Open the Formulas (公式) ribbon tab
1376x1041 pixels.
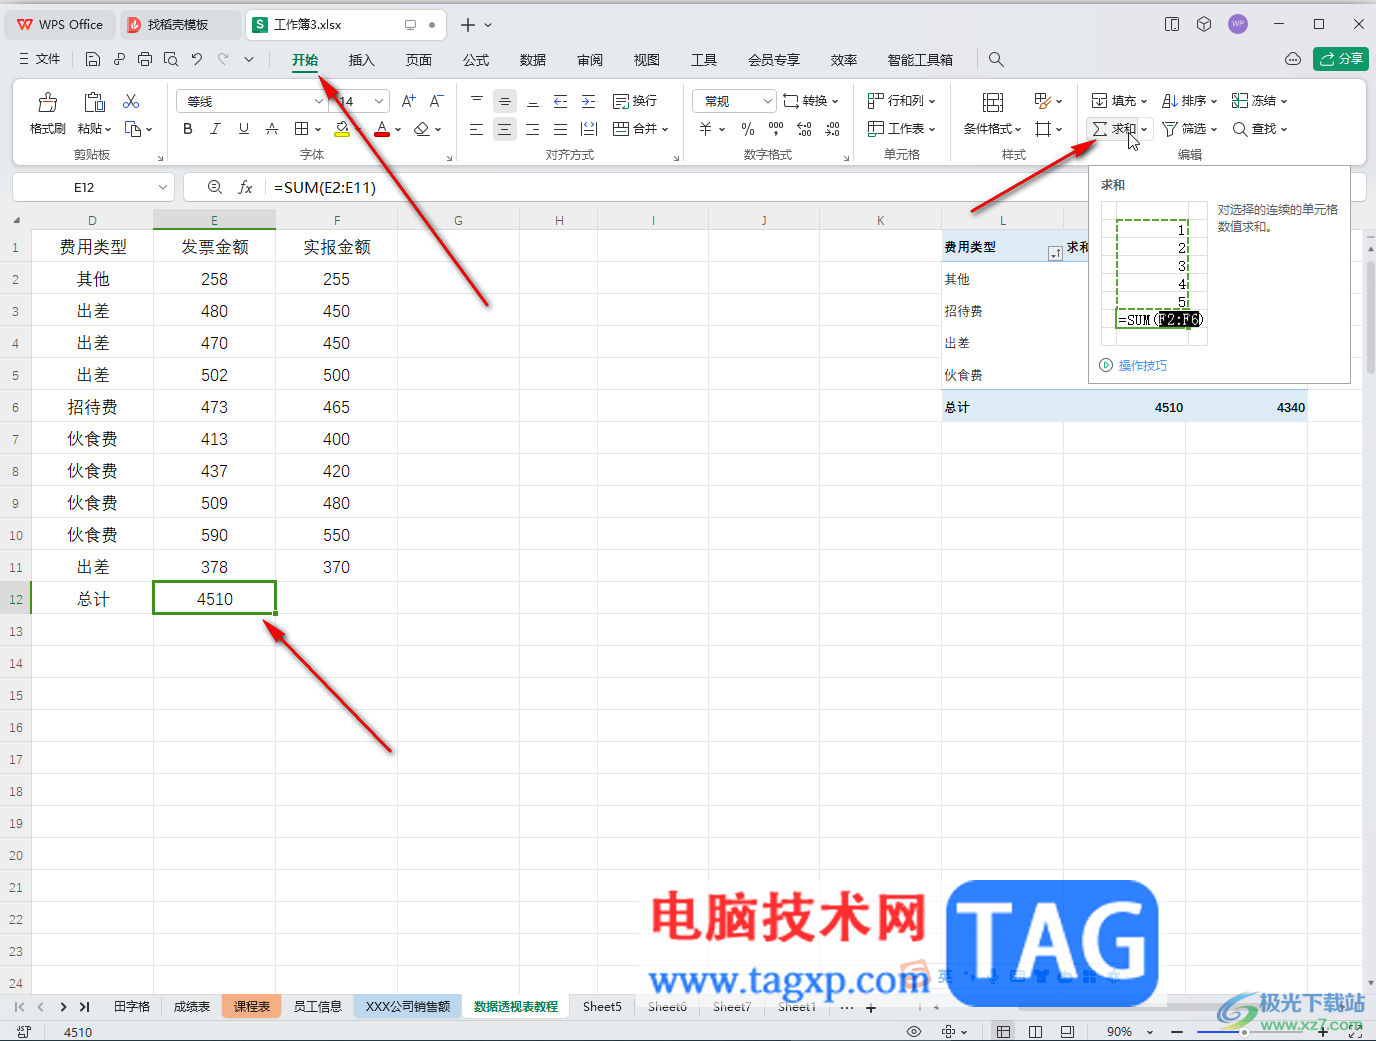[x=476, y=60]
